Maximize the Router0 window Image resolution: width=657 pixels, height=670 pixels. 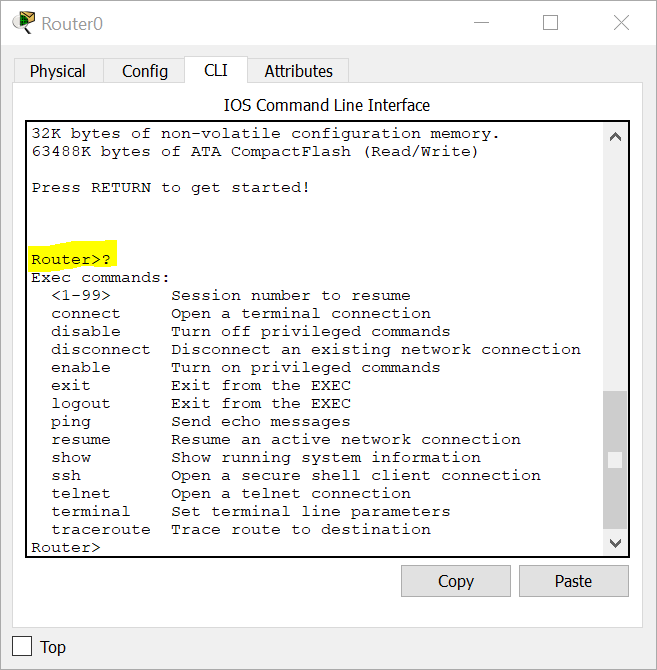click(x=550, y=23)
